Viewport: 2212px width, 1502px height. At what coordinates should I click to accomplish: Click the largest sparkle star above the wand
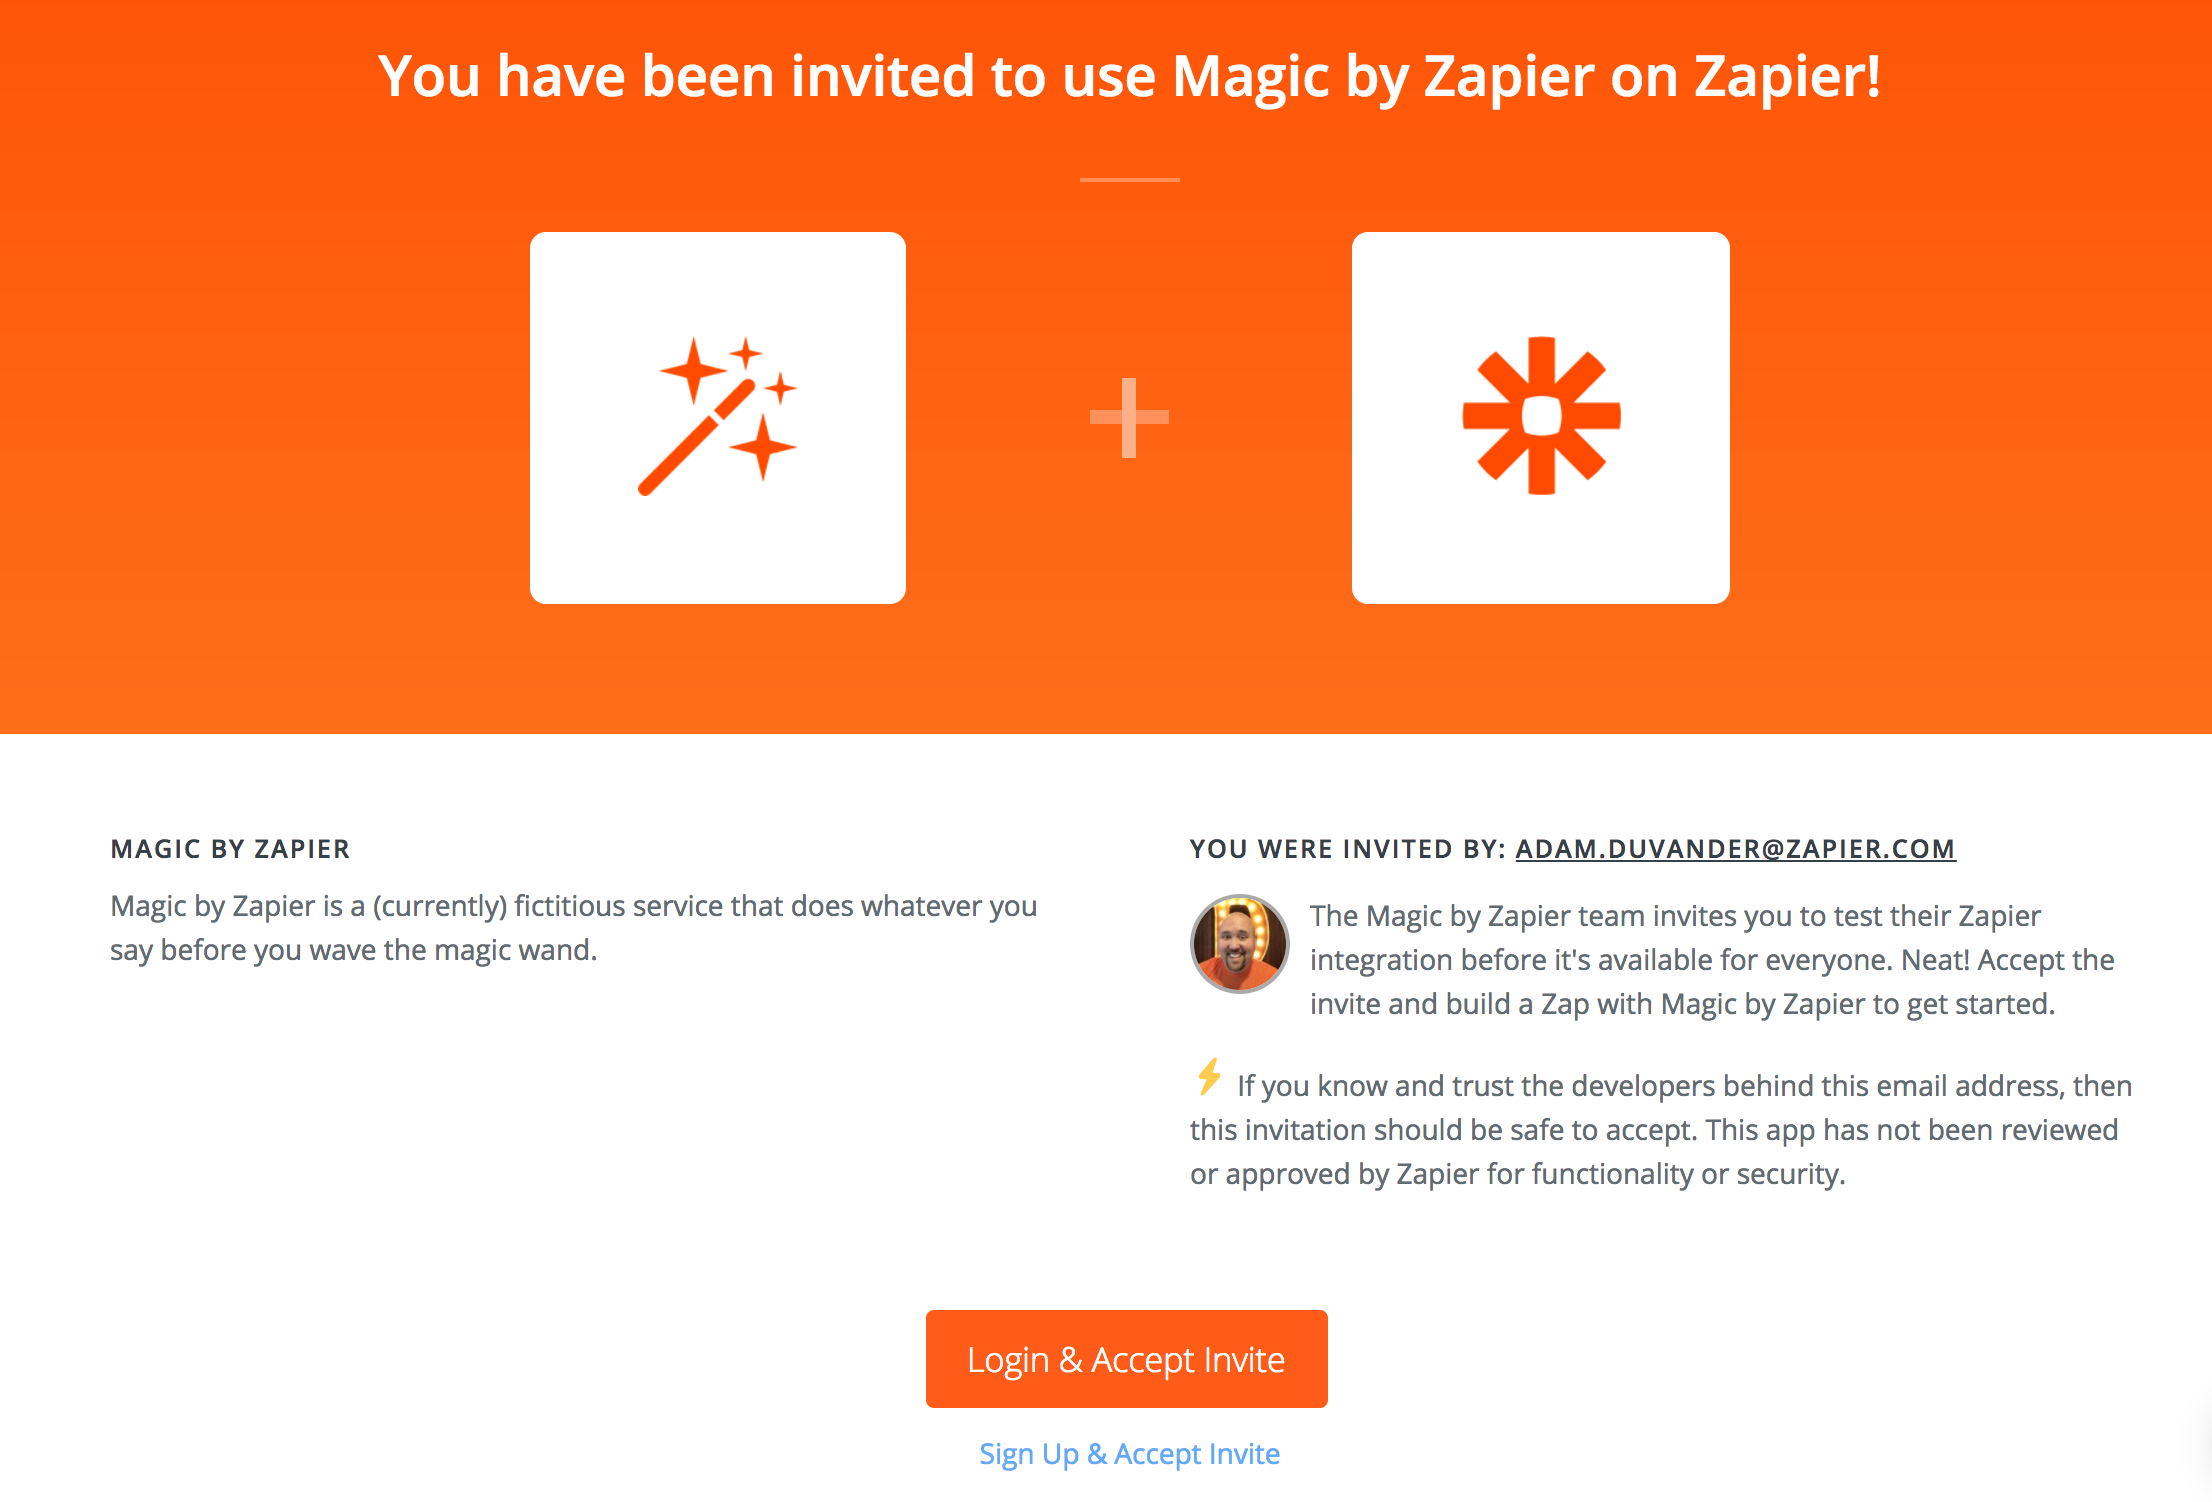click(x=693, y=370)
